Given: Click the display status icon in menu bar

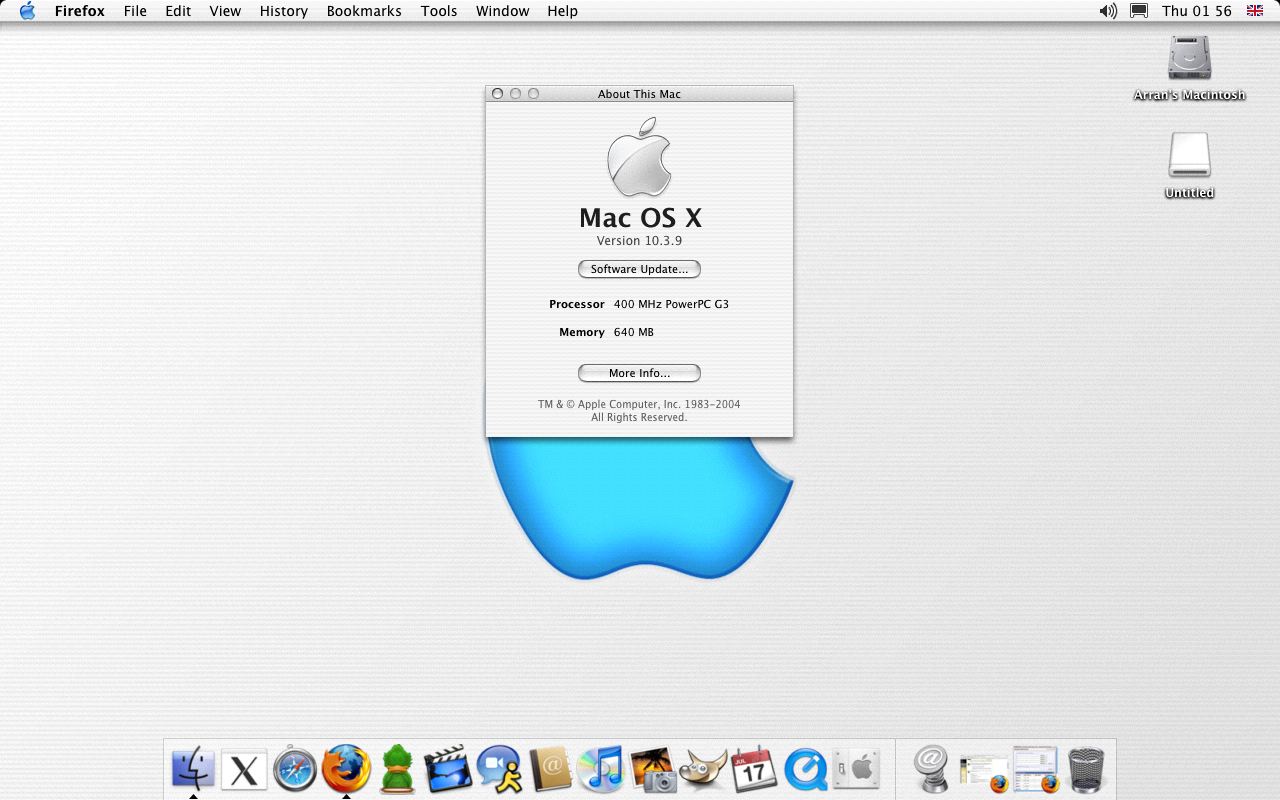Looking at the screenshot, I should 1139,11.
